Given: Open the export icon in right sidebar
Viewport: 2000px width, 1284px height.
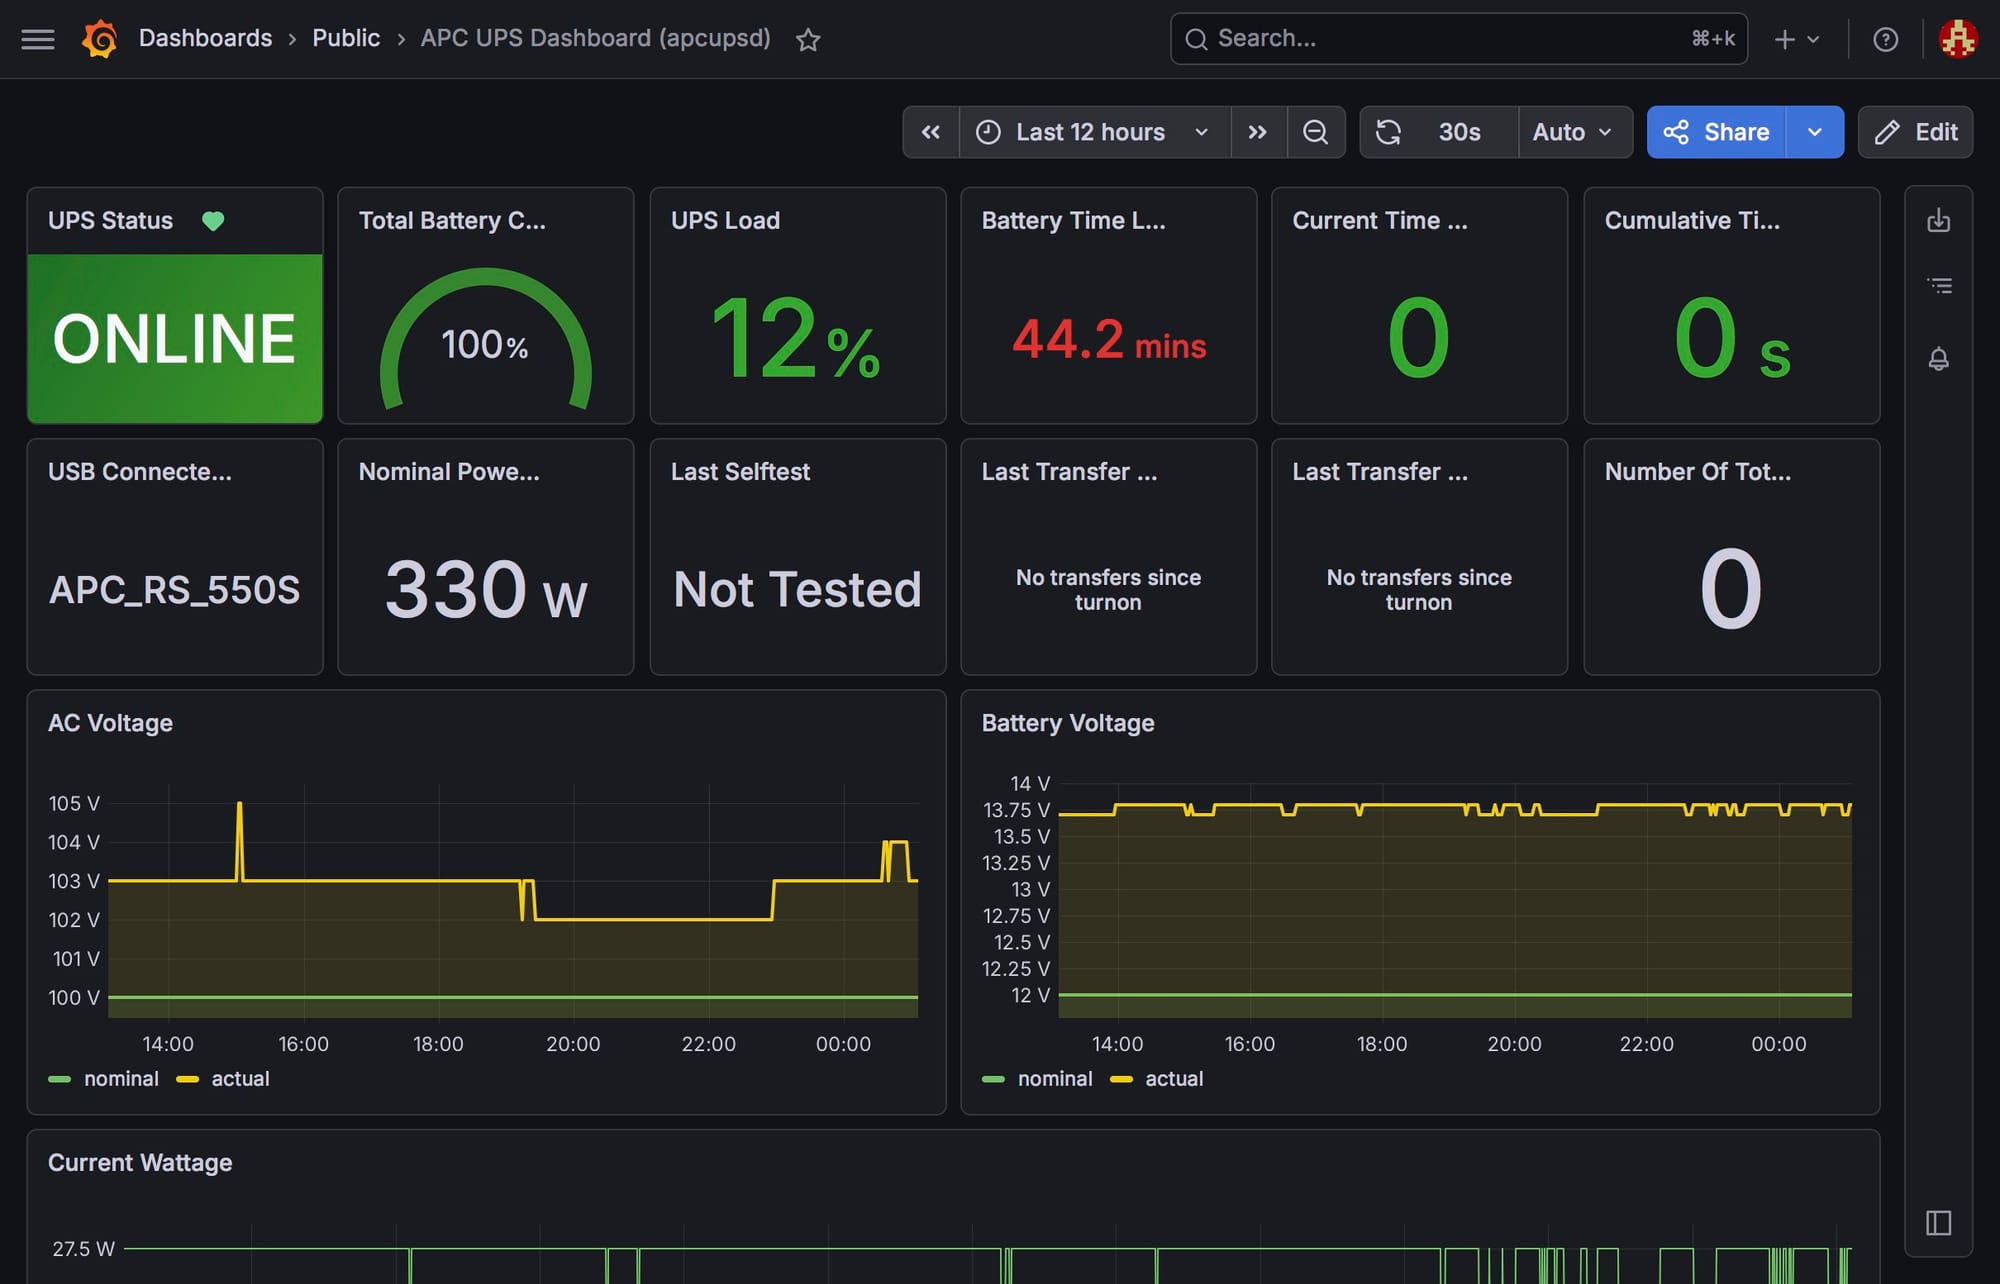Looking at the screenshot, I should pyautogui.click(x=1938, y=220).
